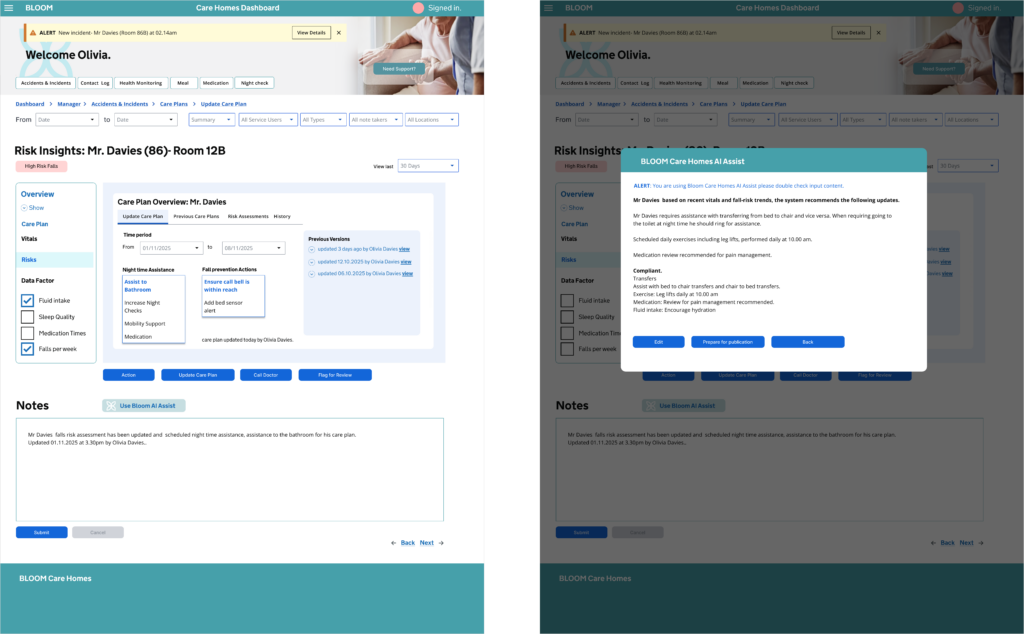Screen dimensions: 1024x634
Task: Click the user avatar beside the bright Signed in text
Action: [418, 8]
